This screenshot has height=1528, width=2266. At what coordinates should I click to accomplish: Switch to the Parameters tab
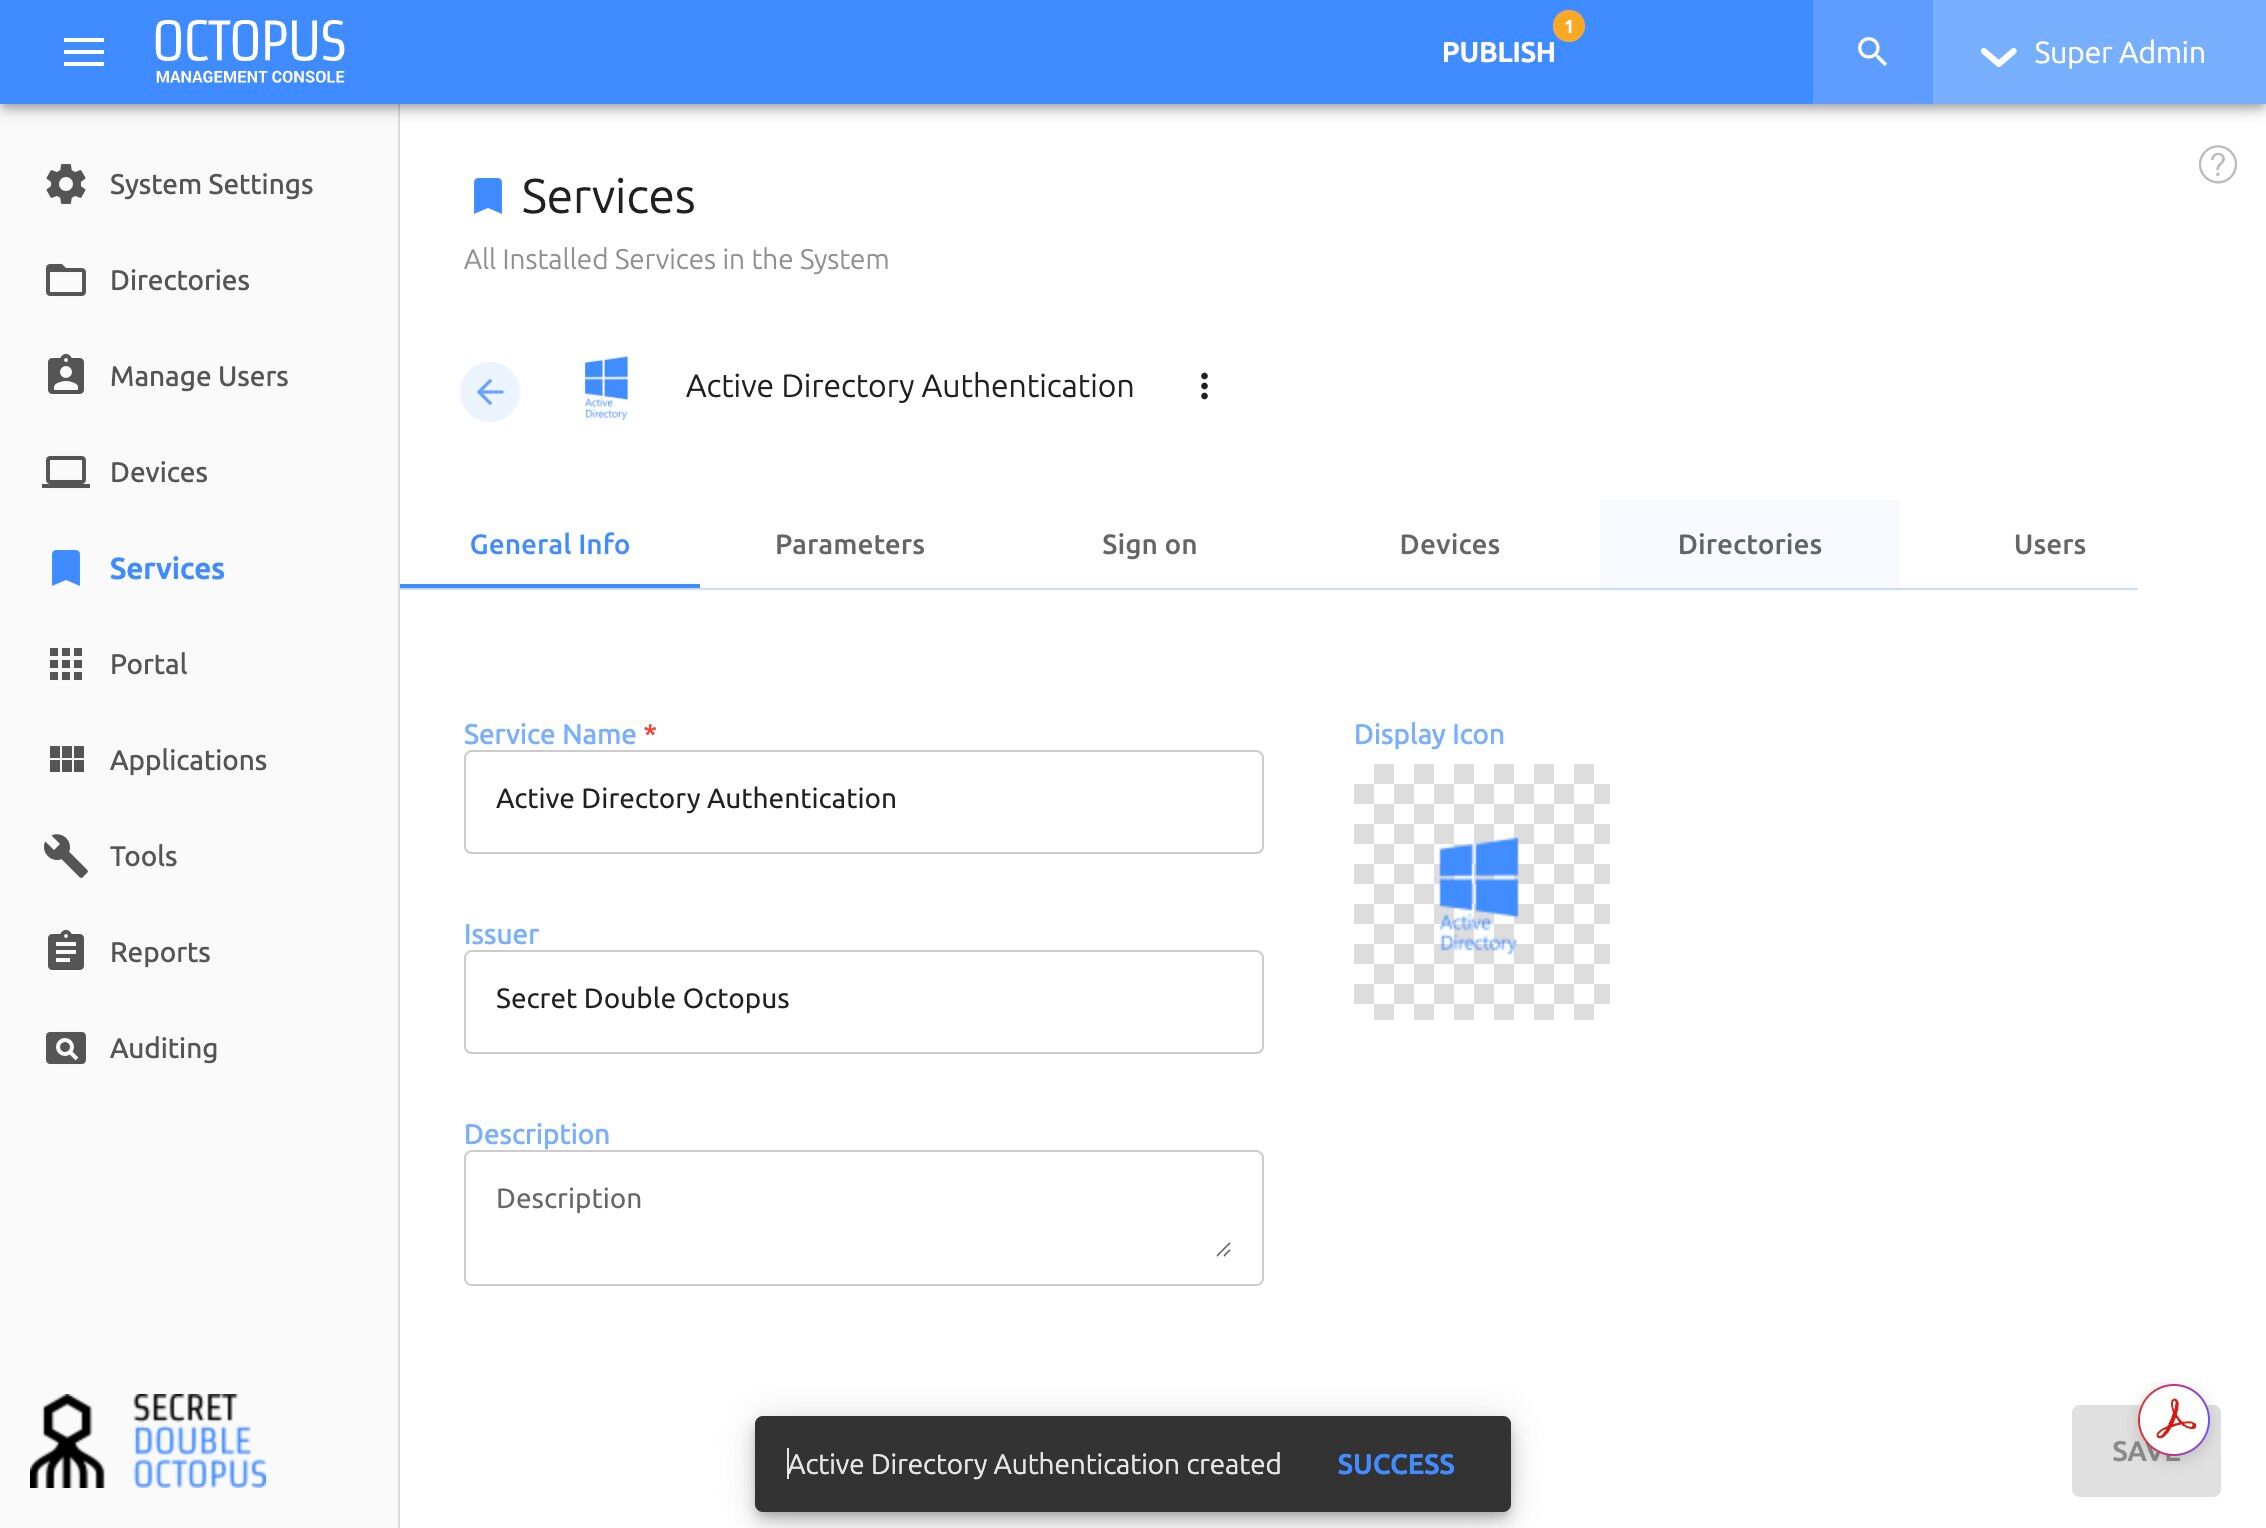click(850, 544)
